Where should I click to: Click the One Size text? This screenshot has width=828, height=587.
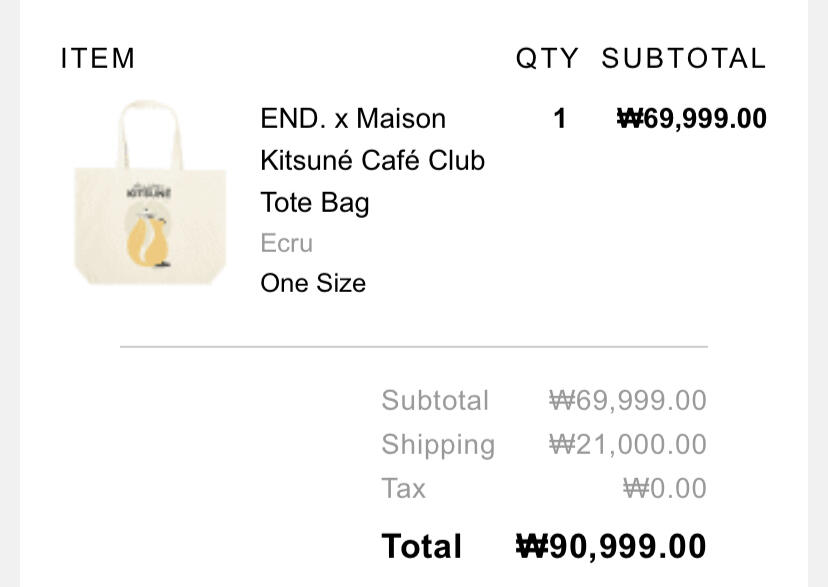click(x=313, y=283)
